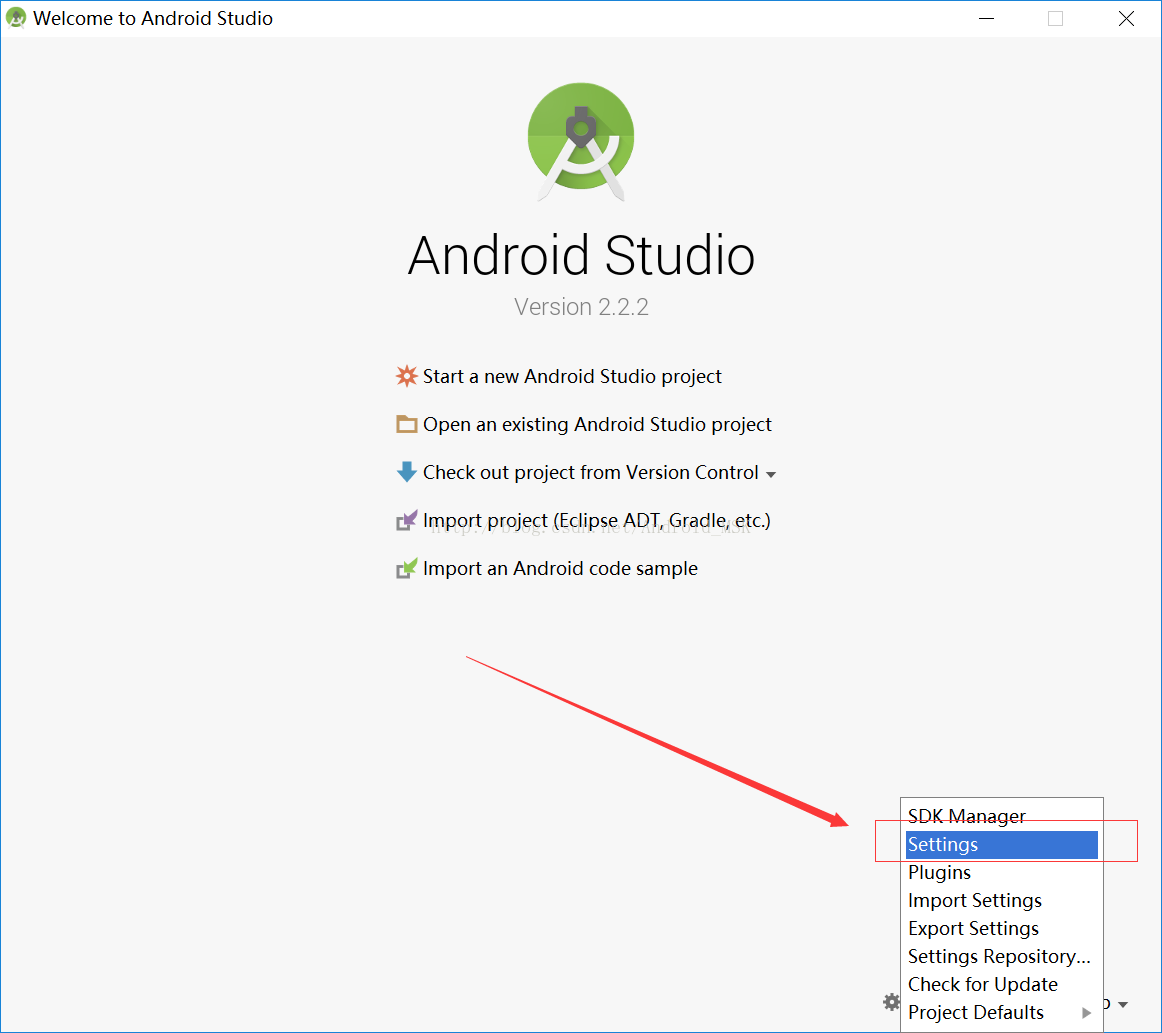
Task: Click the green Import code sample icon
Action: click(406, 568)
